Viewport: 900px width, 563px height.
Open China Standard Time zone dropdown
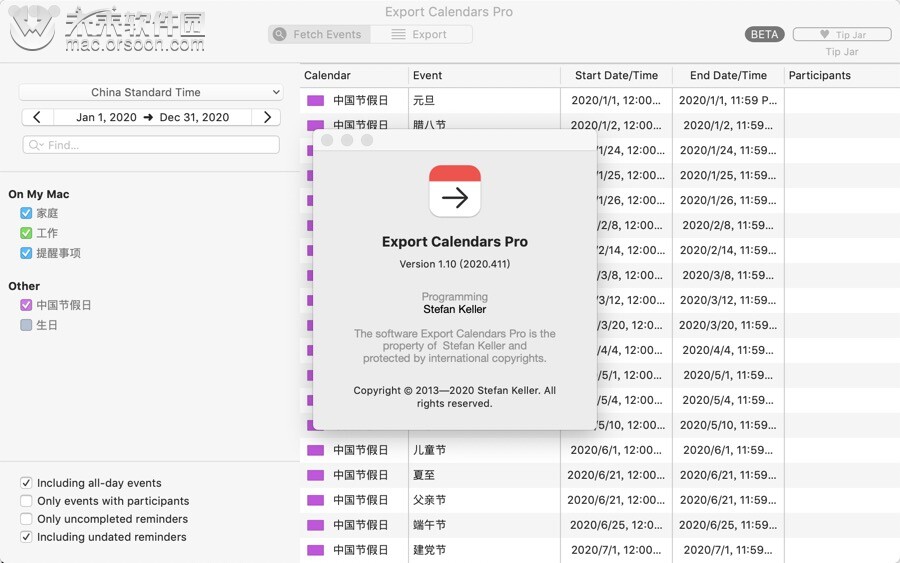point(151,92)
